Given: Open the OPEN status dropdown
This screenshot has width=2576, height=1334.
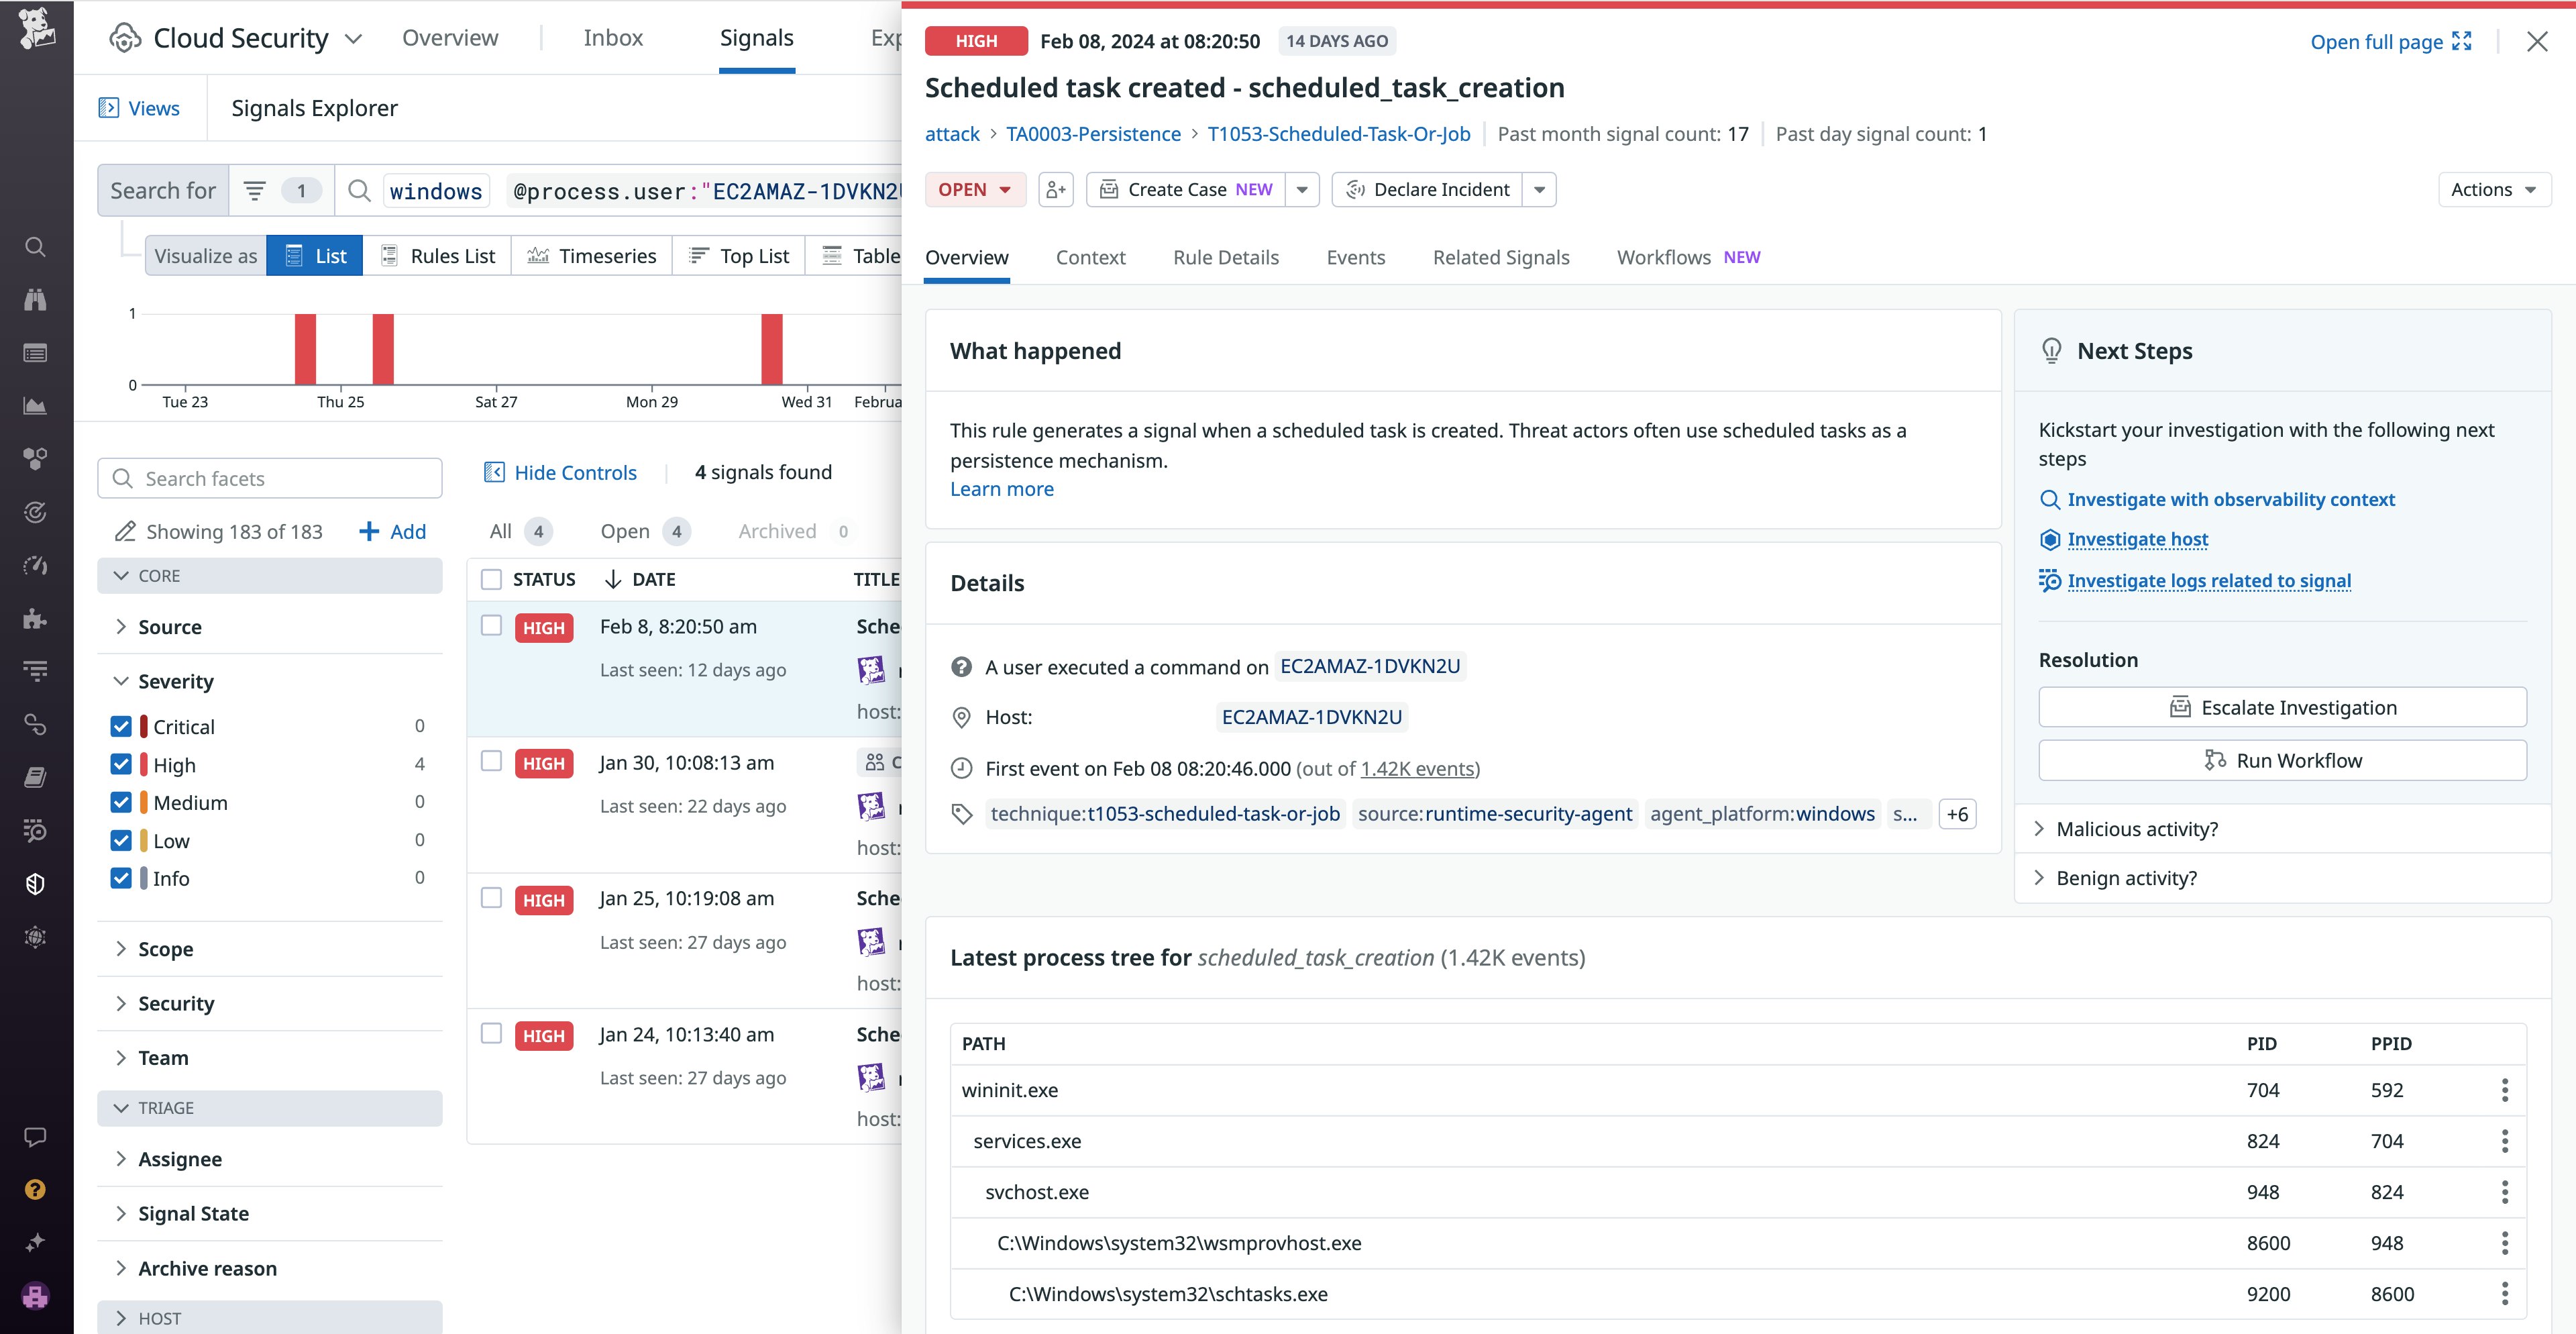Looking at the screenshot, I should click(974, 189).
